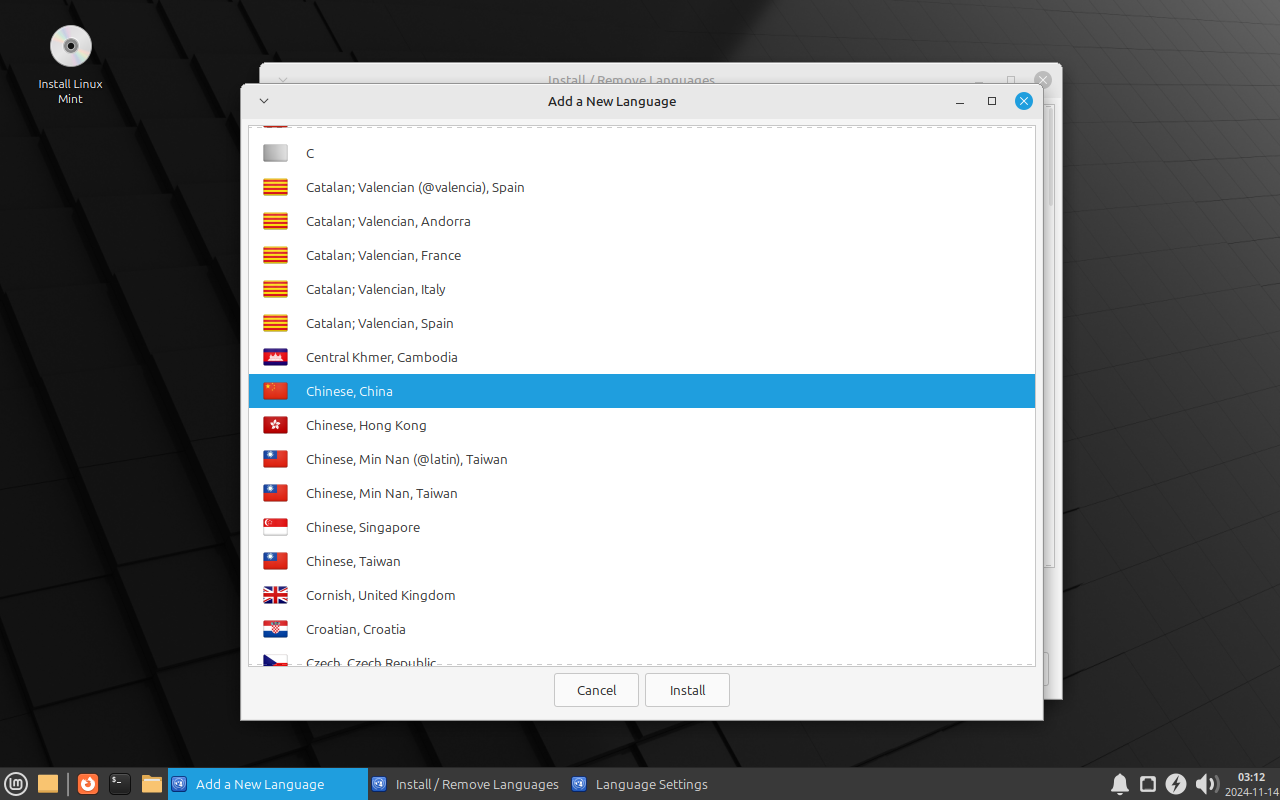Click the China flag icon
This screenshot has height=800, width=1280.
tap(275, 391)
